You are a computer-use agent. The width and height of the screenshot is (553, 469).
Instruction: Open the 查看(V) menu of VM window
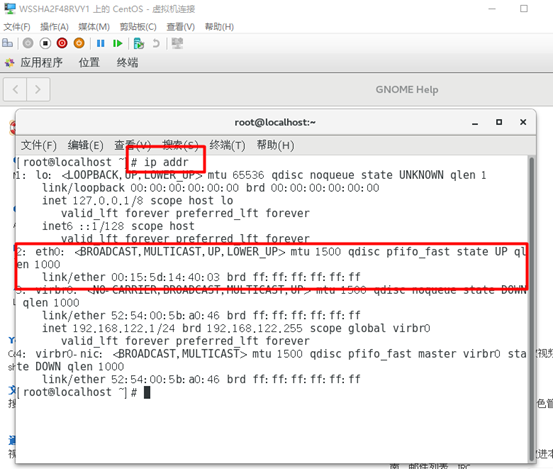pos(181,27)
